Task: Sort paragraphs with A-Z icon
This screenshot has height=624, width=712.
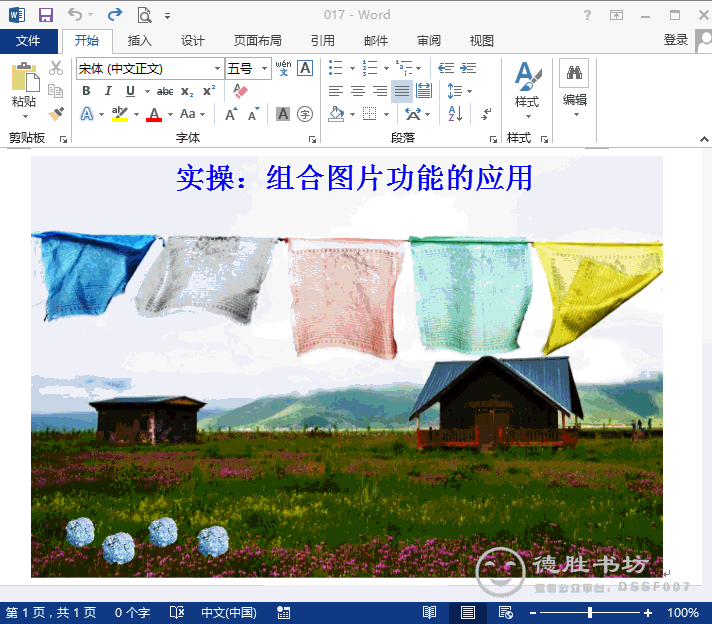Action: click(455, 114)
